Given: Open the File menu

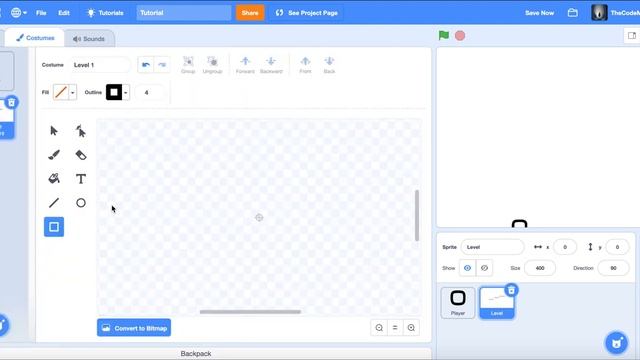Looking at the screenshot, I should pyautogui.click(x=41, y=13).
